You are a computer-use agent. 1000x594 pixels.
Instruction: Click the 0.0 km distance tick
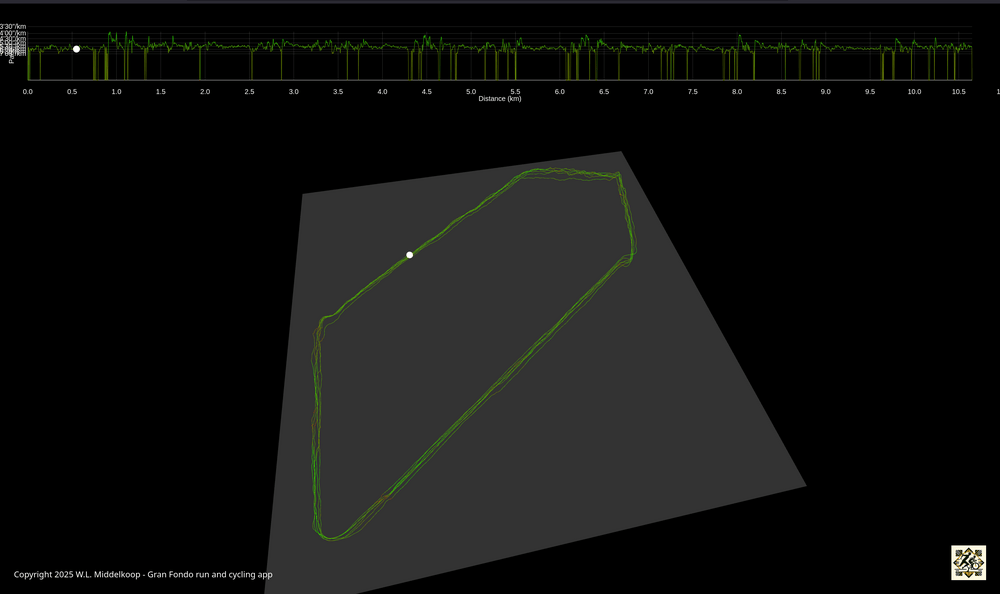28,90
